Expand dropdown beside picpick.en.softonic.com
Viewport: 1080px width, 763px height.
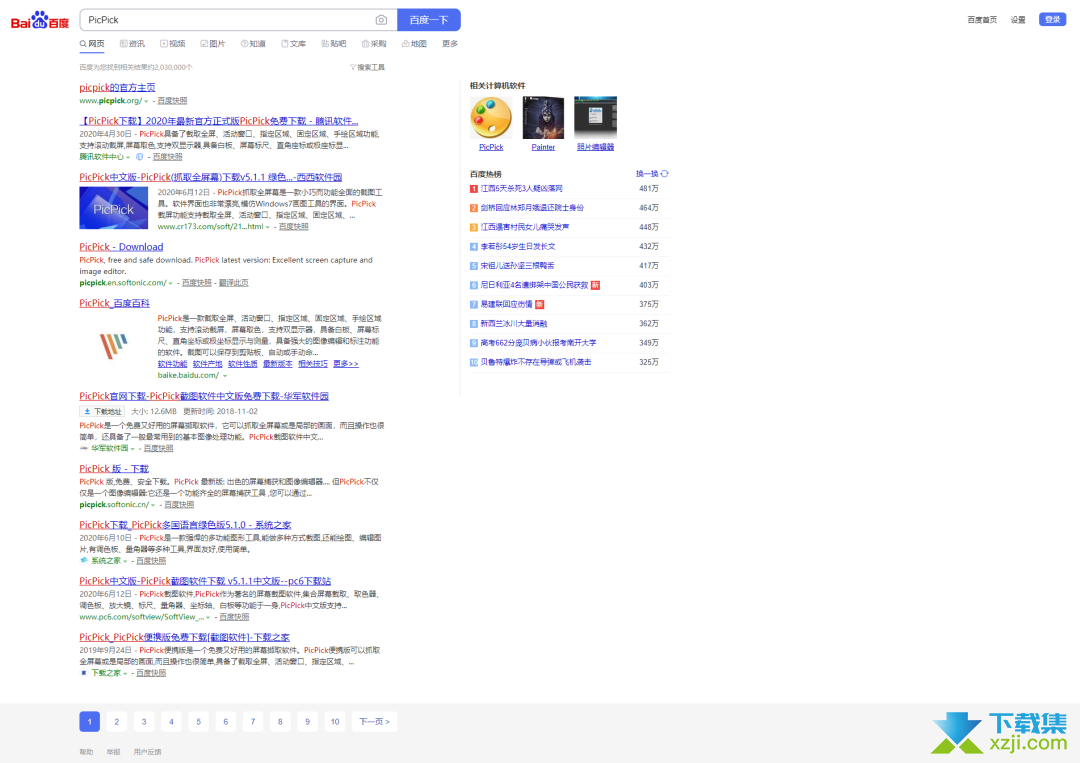(171, 283)
